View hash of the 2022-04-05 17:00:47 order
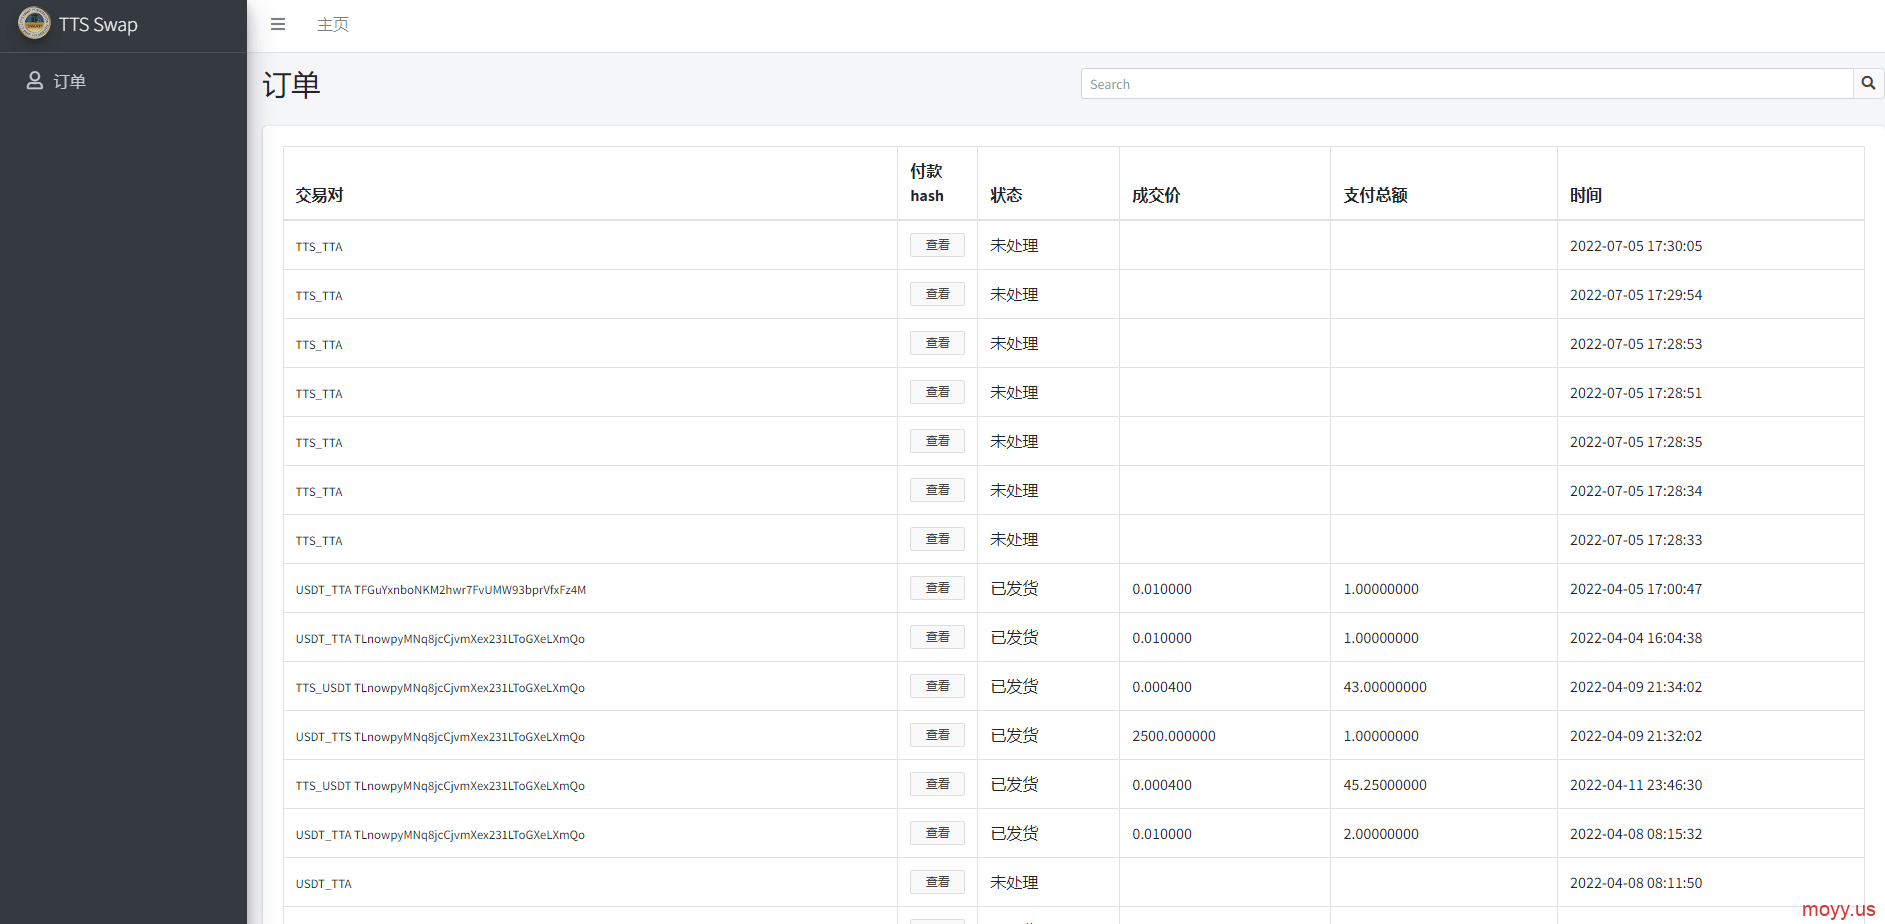1885x924 pixels. pyautogui.click(x=937, y=588)
